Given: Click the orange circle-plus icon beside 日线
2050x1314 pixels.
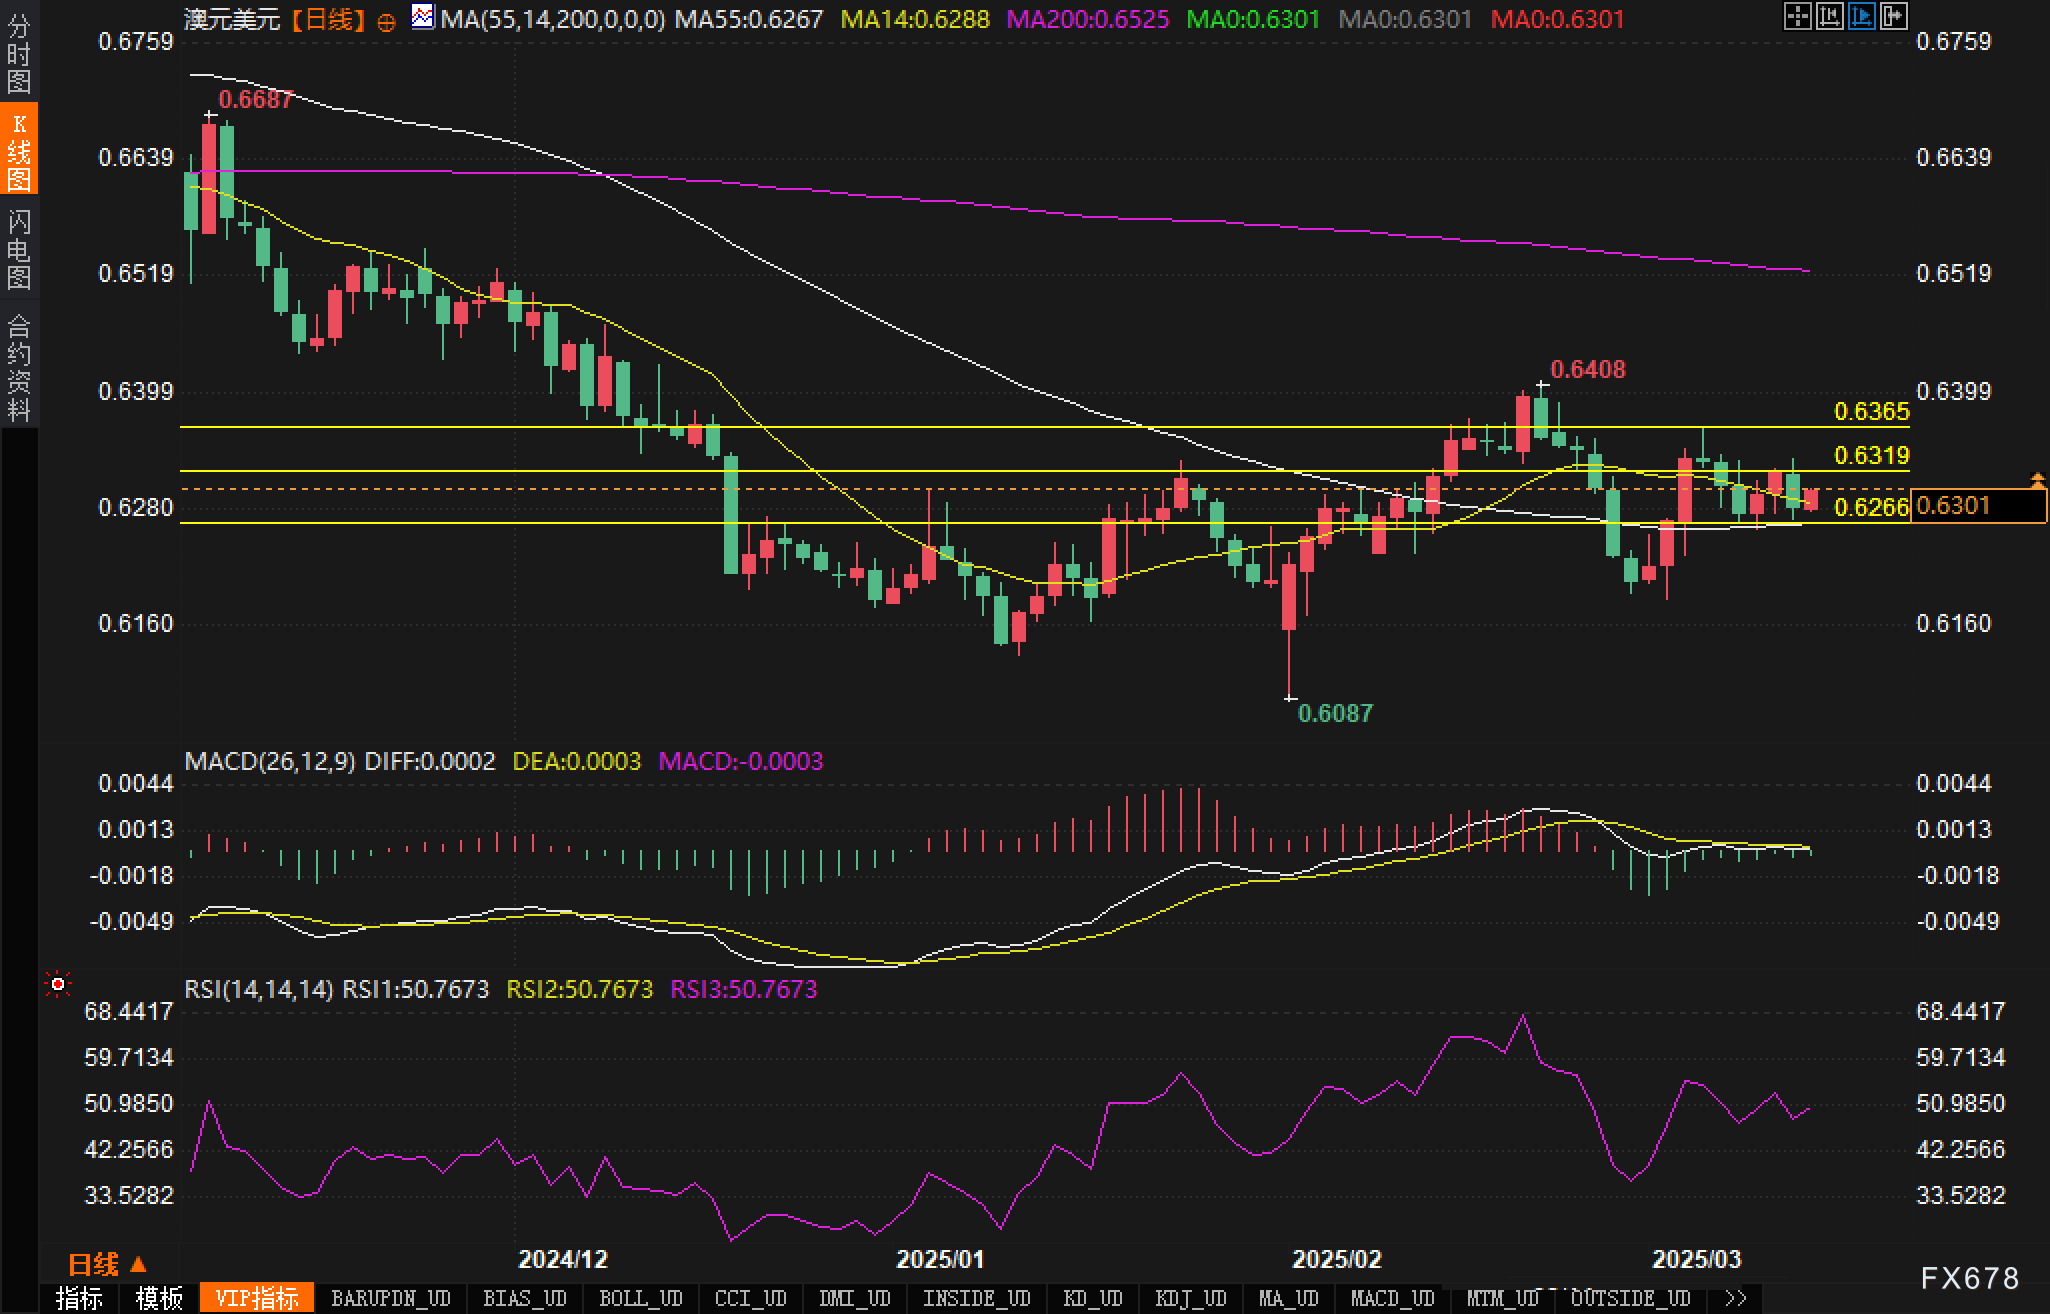Looking at the screenshot, I should click(386, 21).
